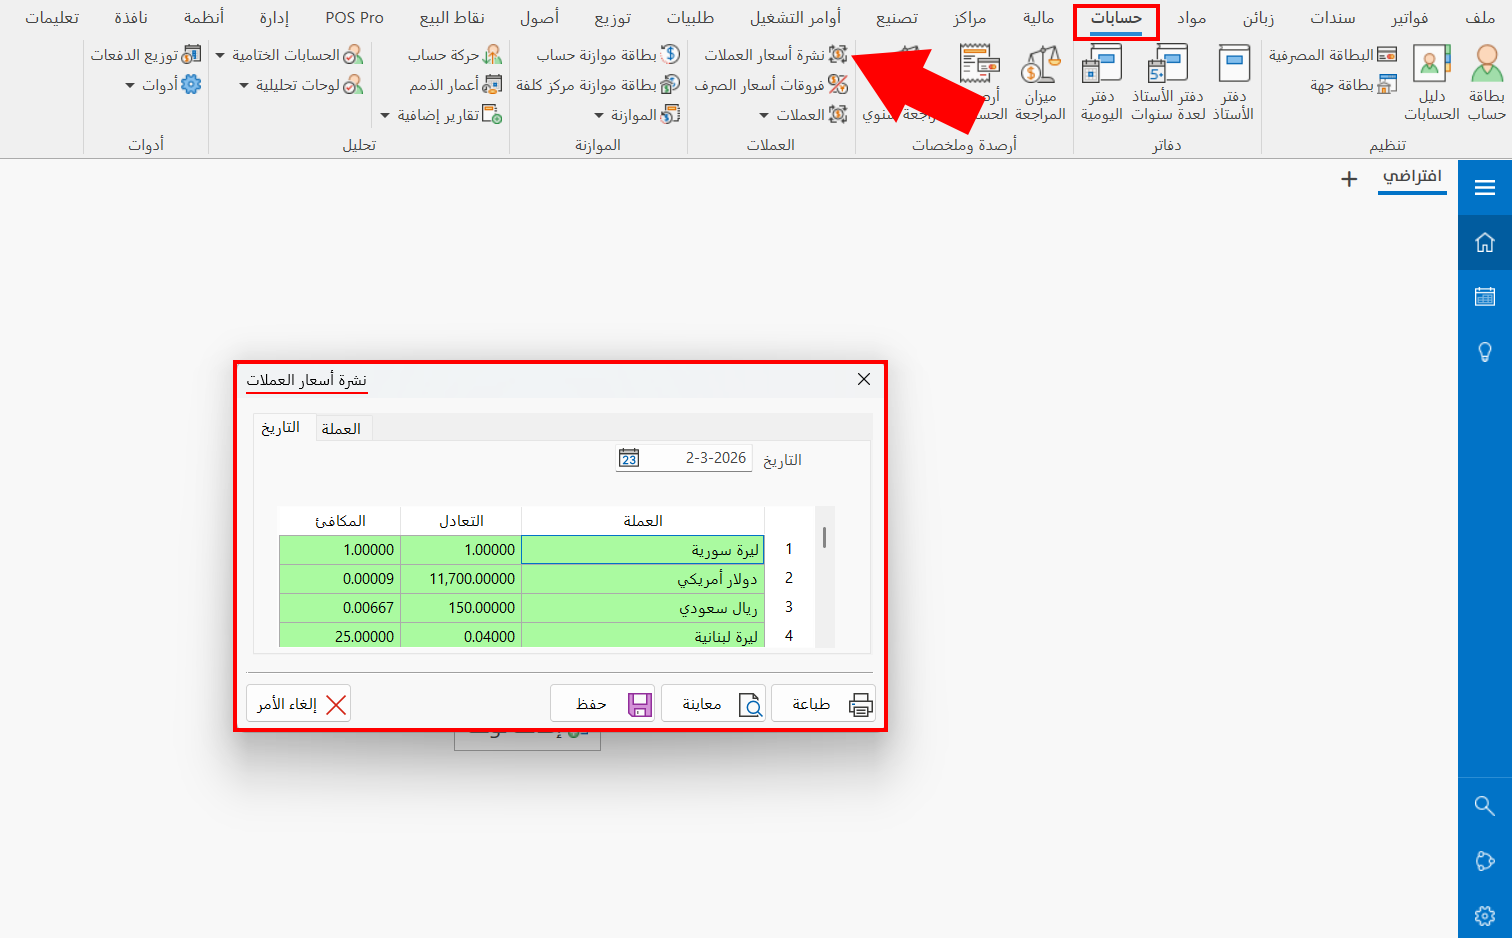Open دفتر اليومية journal book
1512x938 pixels.
(x=1101, y=83)
